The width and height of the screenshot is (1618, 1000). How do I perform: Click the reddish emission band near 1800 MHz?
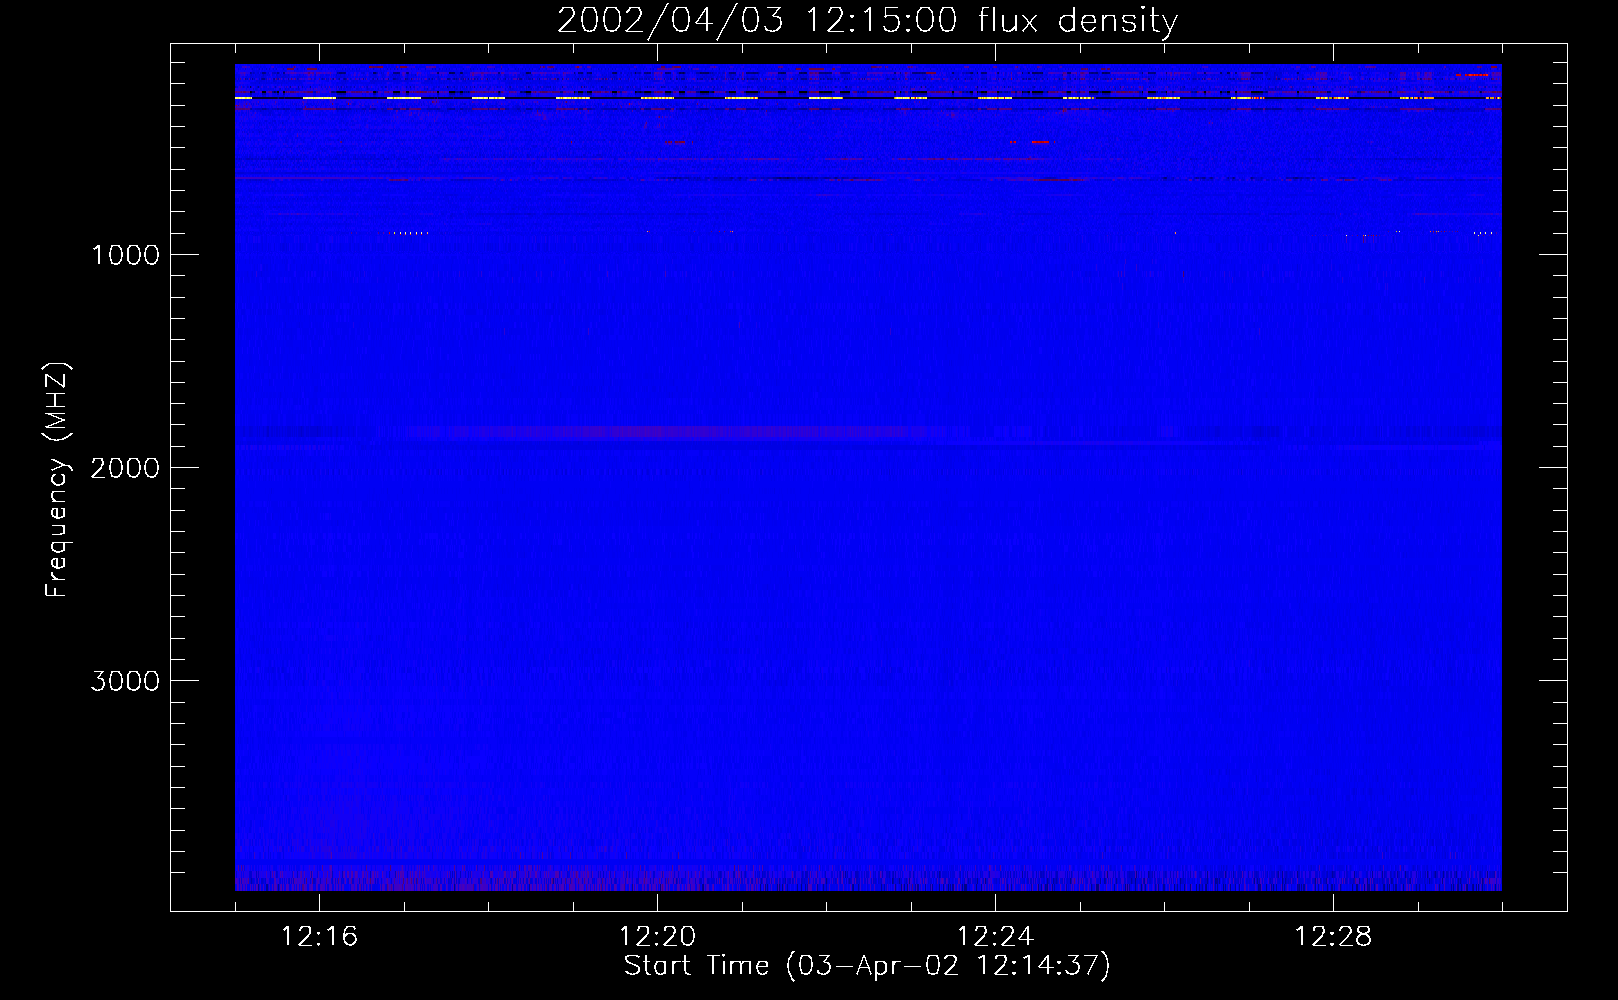[x=660, y=432]
